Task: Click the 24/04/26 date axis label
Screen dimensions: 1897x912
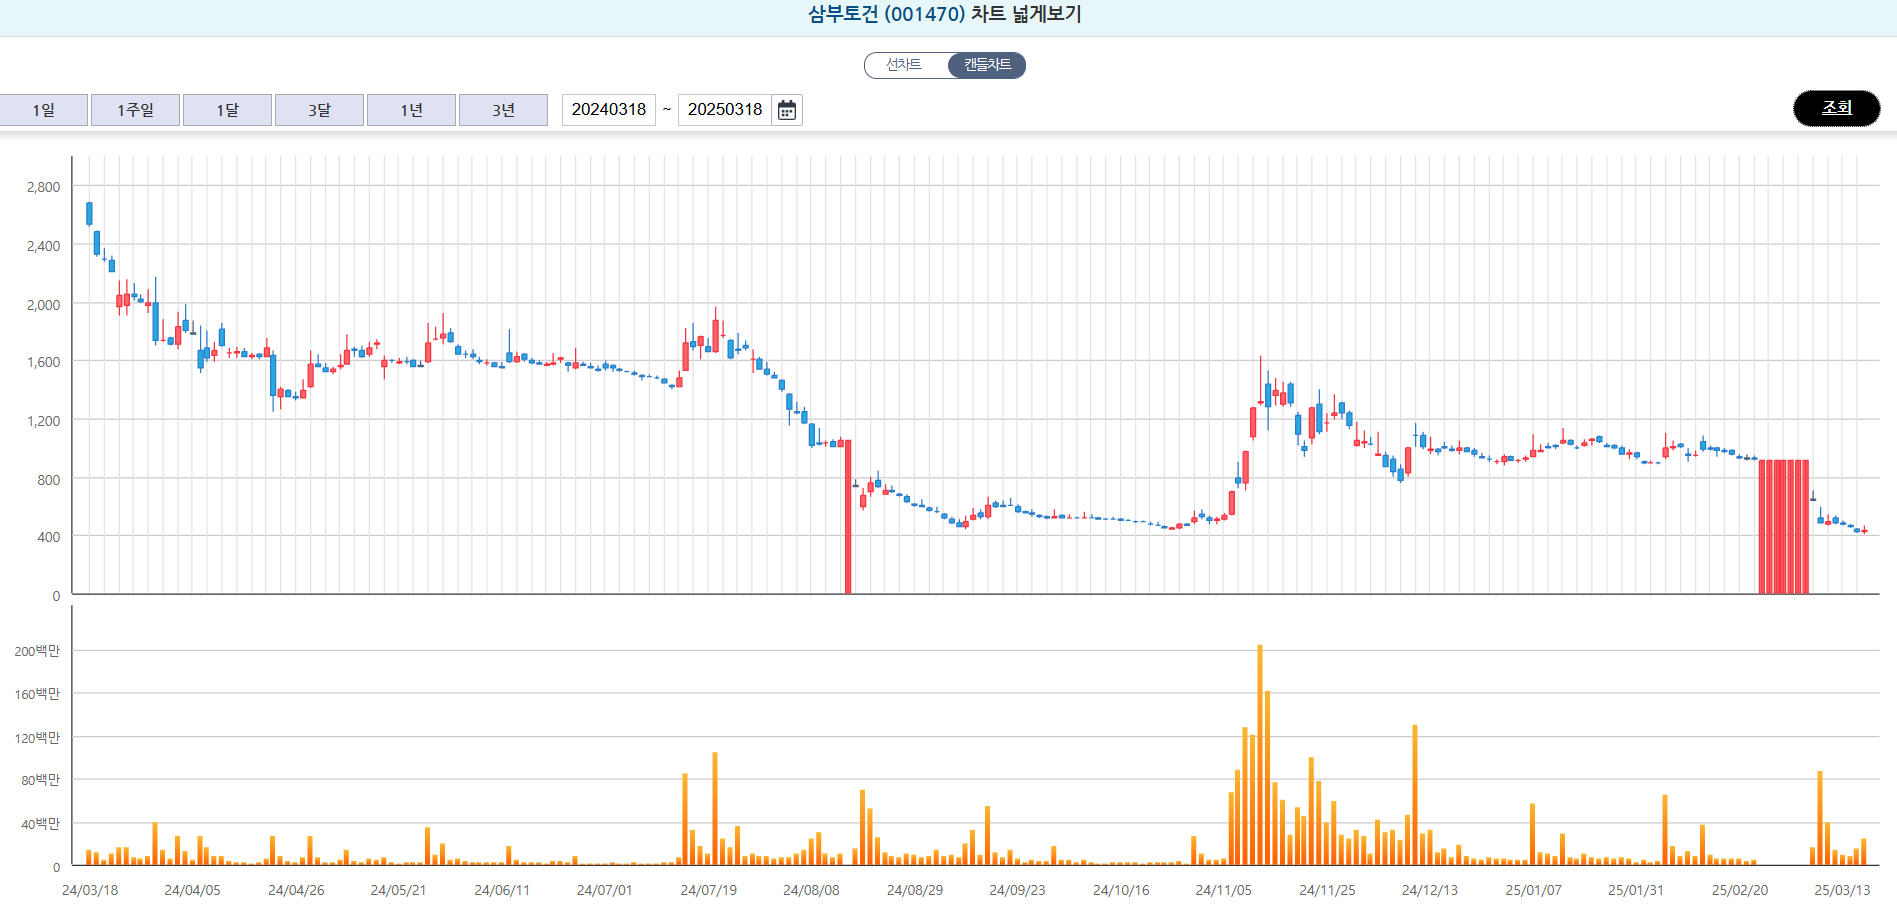Action: click(x=296, y=890)
